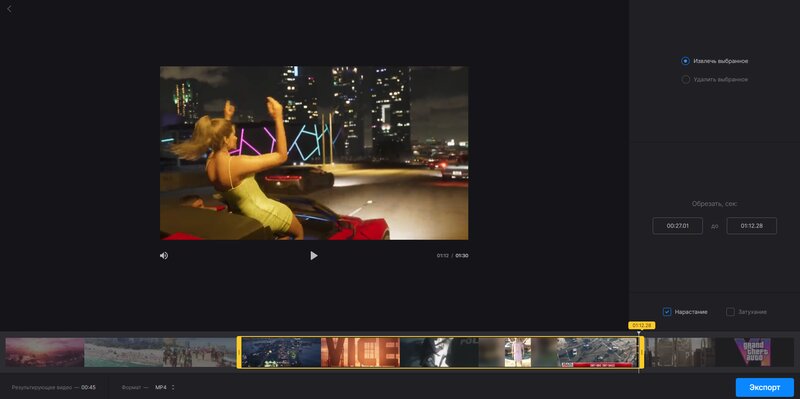Image resolution: width=800 pixels, height=399 pixels.
Task: Click the VICE thumbnail in the timeline
Action: 360,352
